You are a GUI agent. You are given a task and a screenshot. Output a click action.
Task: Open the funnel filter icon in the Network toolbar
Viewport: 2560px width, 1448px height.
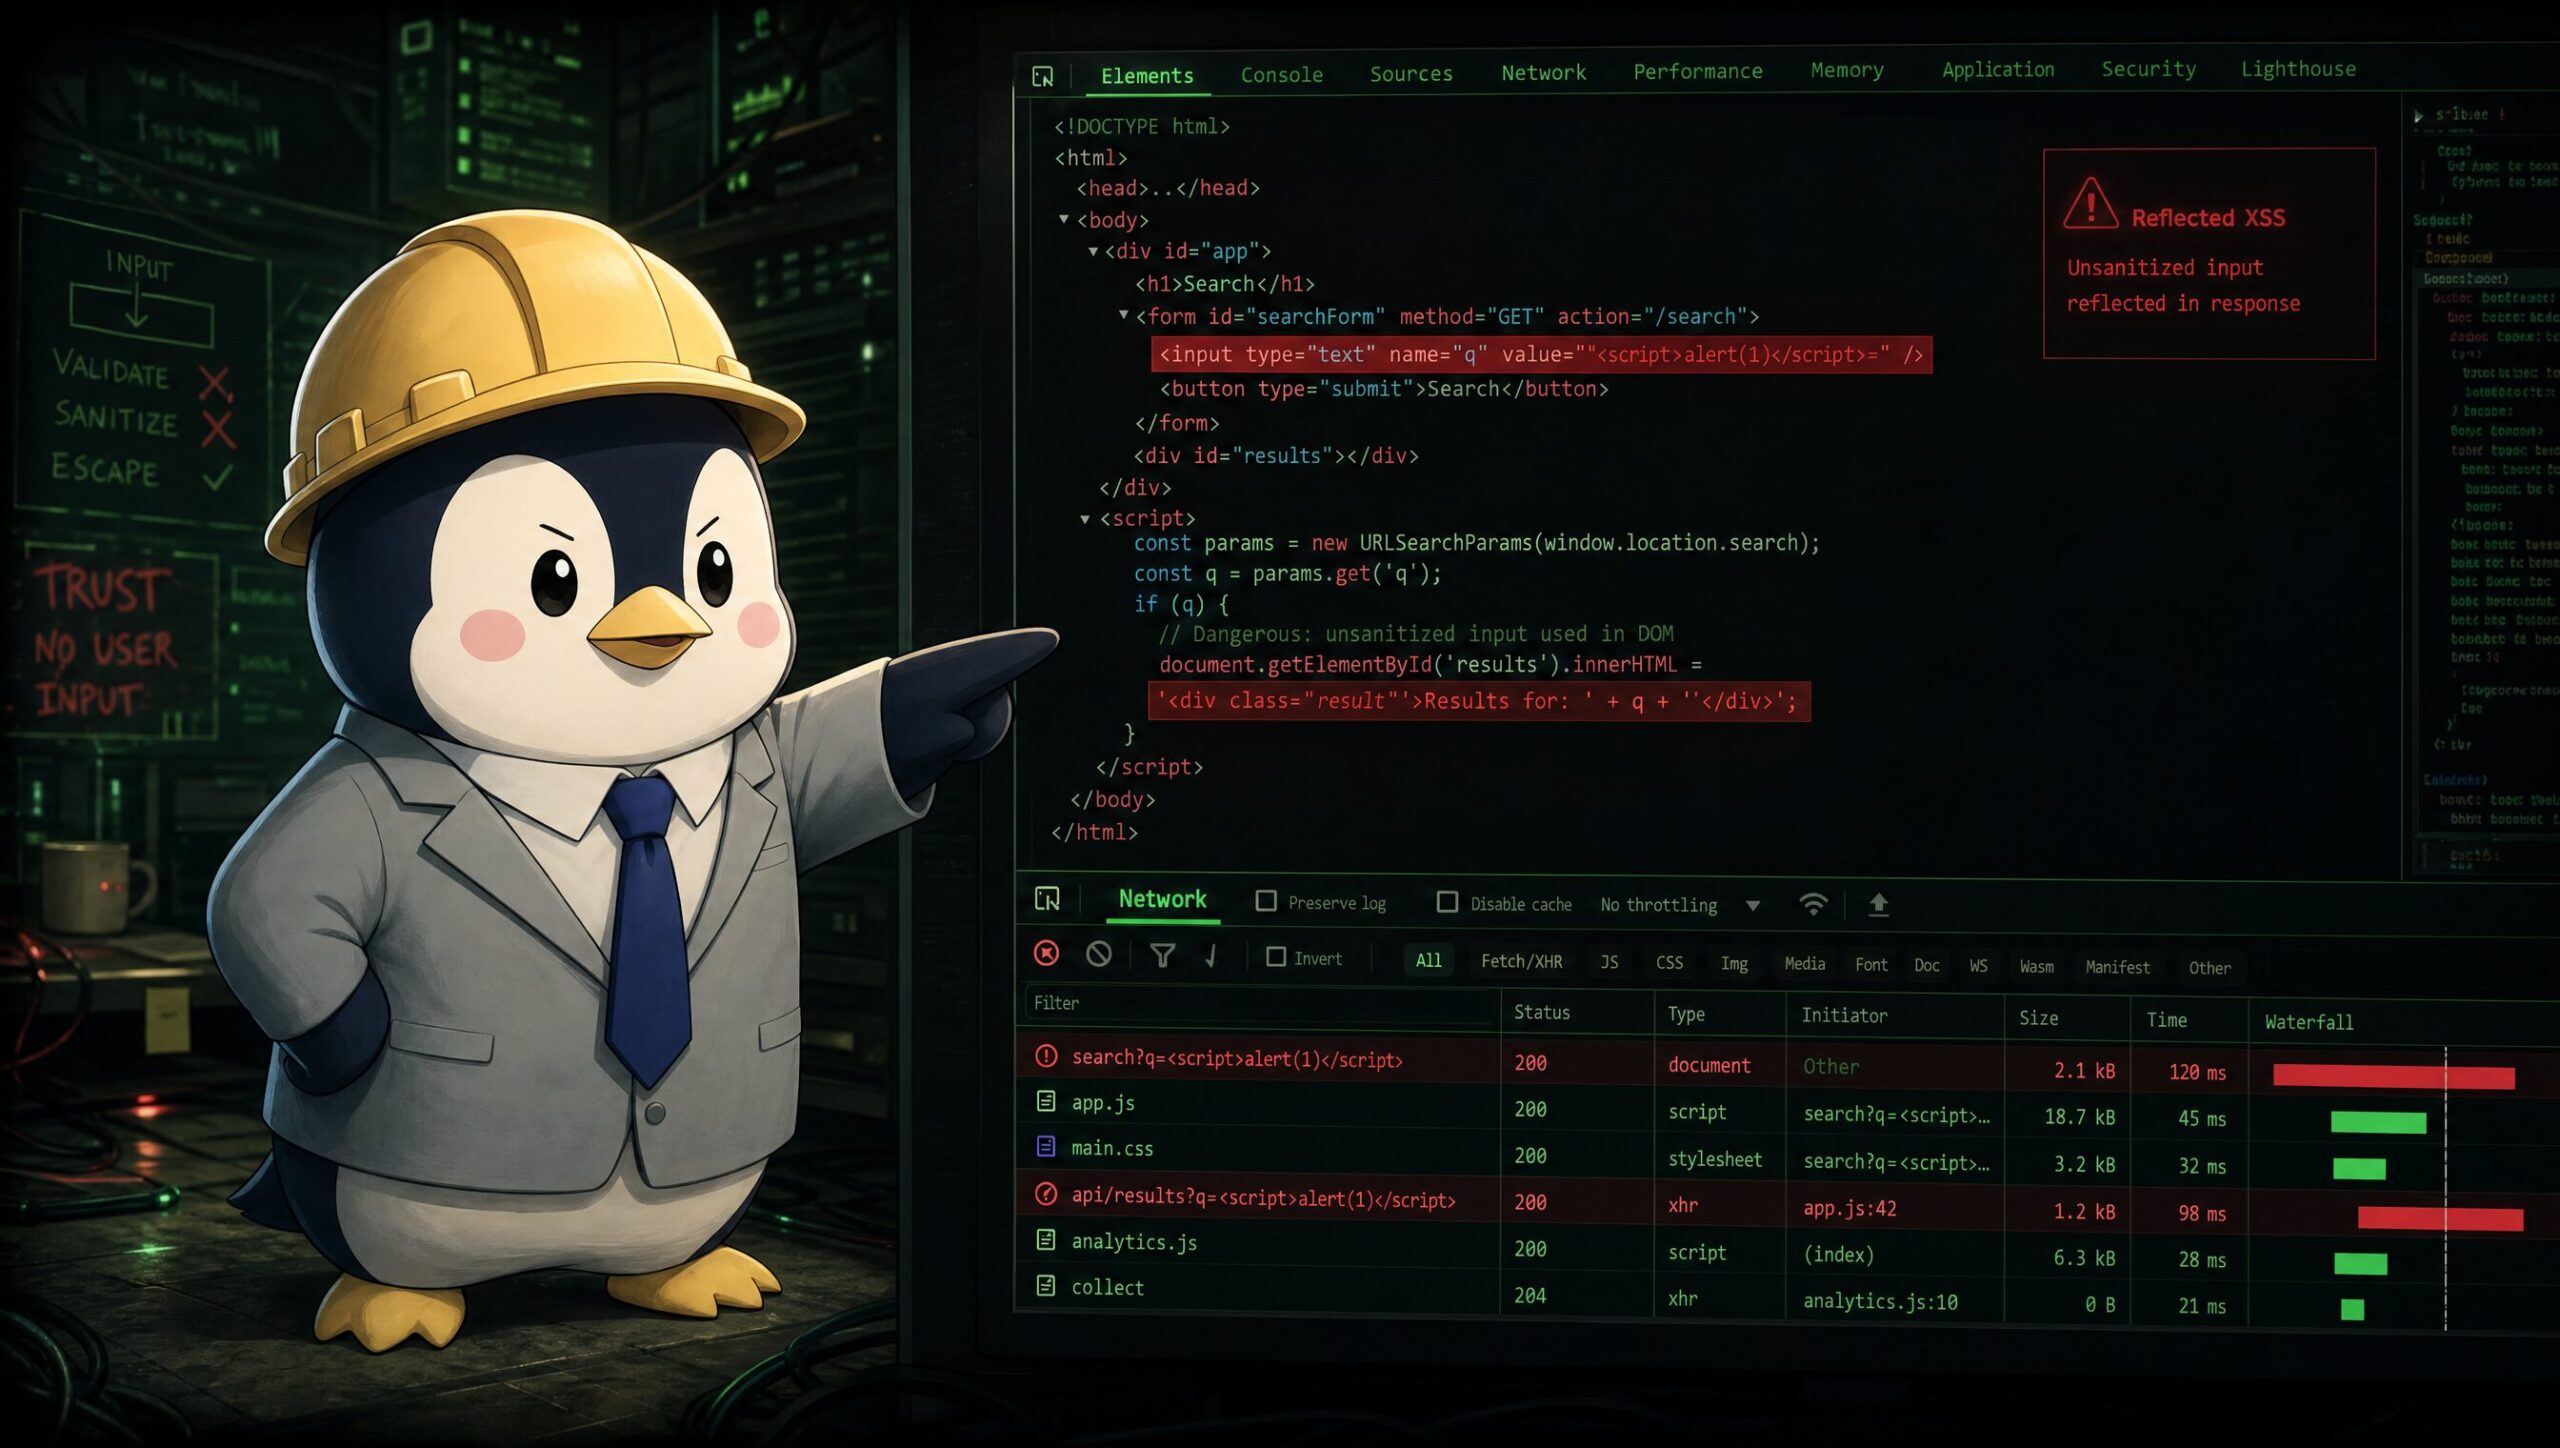click(x=1162, y=956)
